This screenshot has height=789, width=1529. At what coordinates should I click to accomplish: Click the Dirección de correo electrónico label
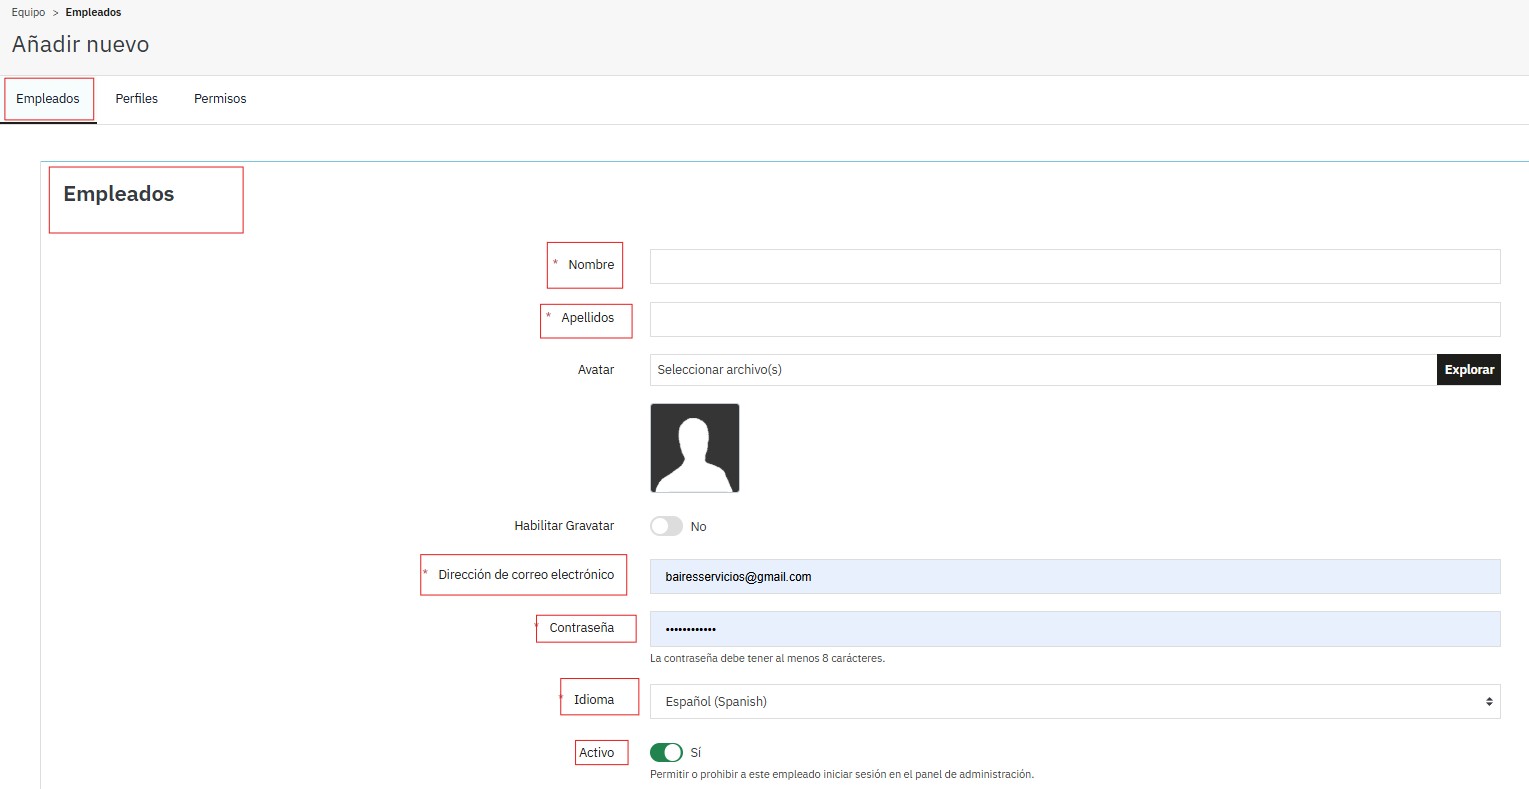pos(526,575)
